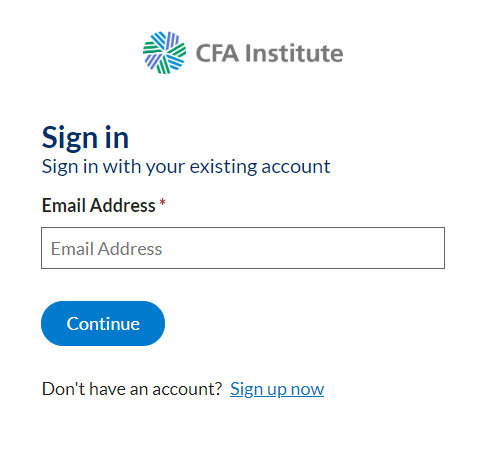
Task: Click the 'CFA' letters in the header logo
Action: click(x=217, y=53)
